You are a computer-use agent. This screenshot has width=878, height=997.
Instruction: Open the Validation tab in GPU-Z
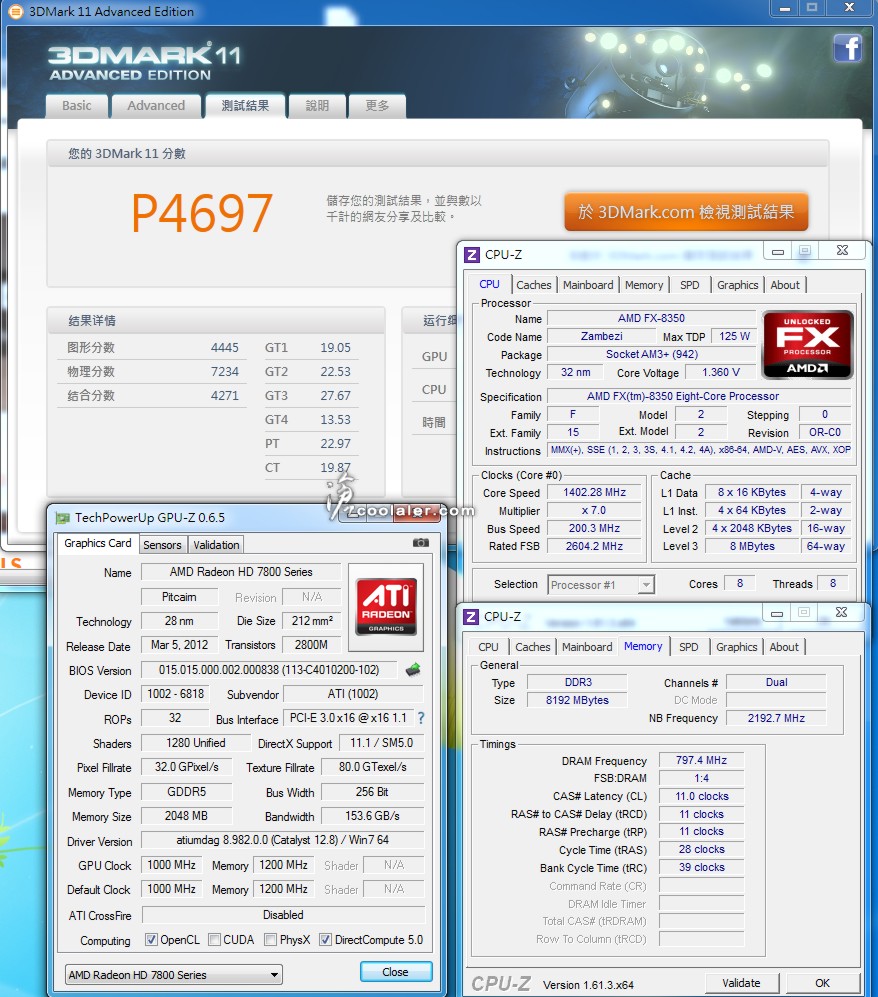coord(216,545)
